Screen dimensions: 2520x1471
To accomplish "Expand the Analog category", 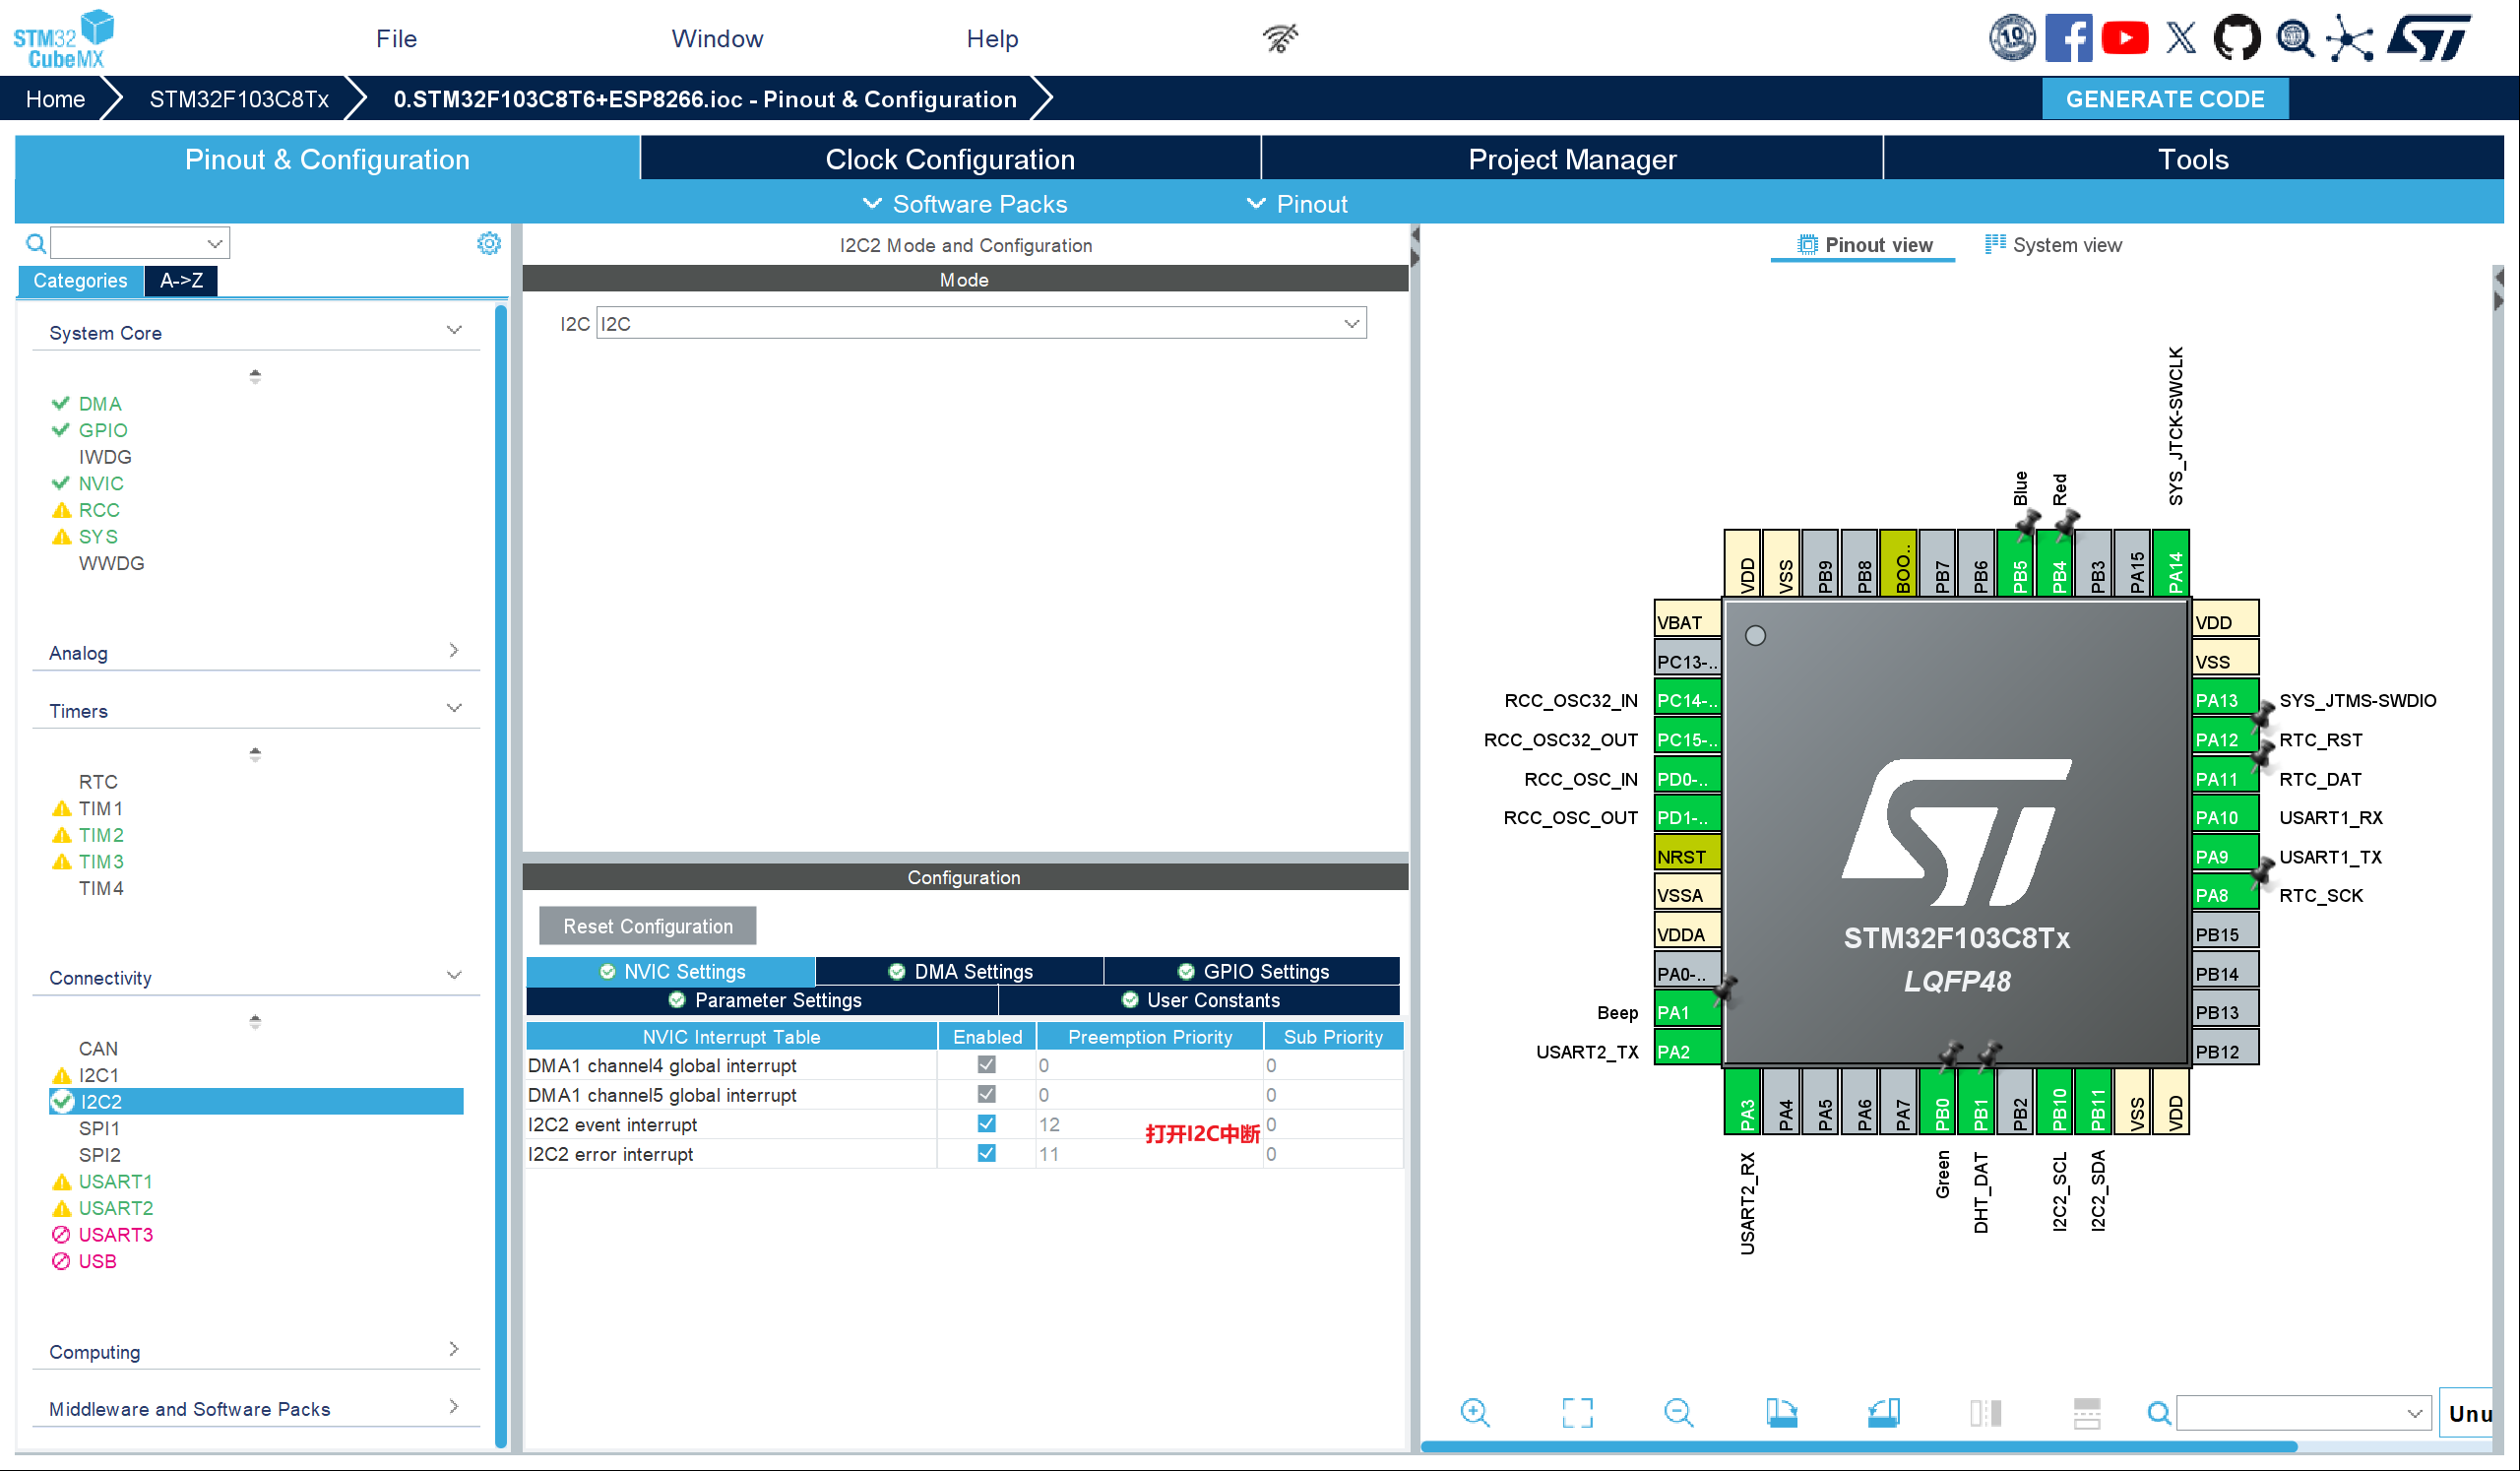I will [x=455, y=651].
